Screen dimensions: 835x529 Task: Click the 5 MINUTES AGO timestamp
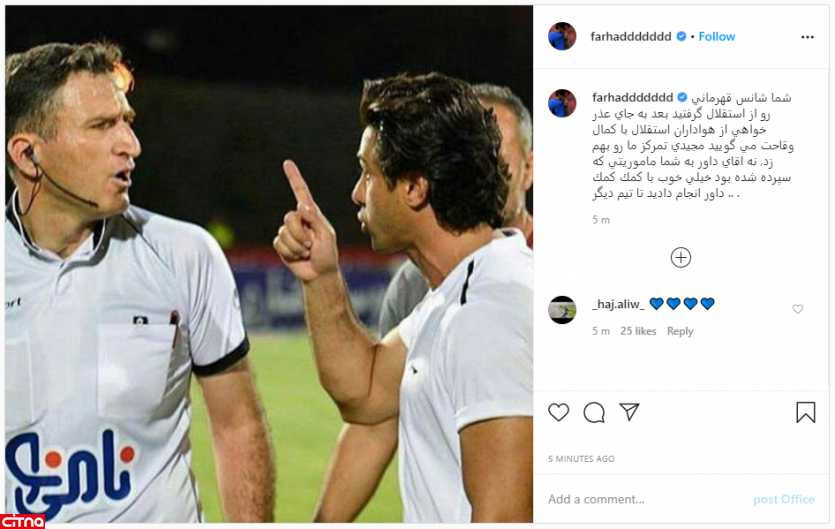coord(582,459)
